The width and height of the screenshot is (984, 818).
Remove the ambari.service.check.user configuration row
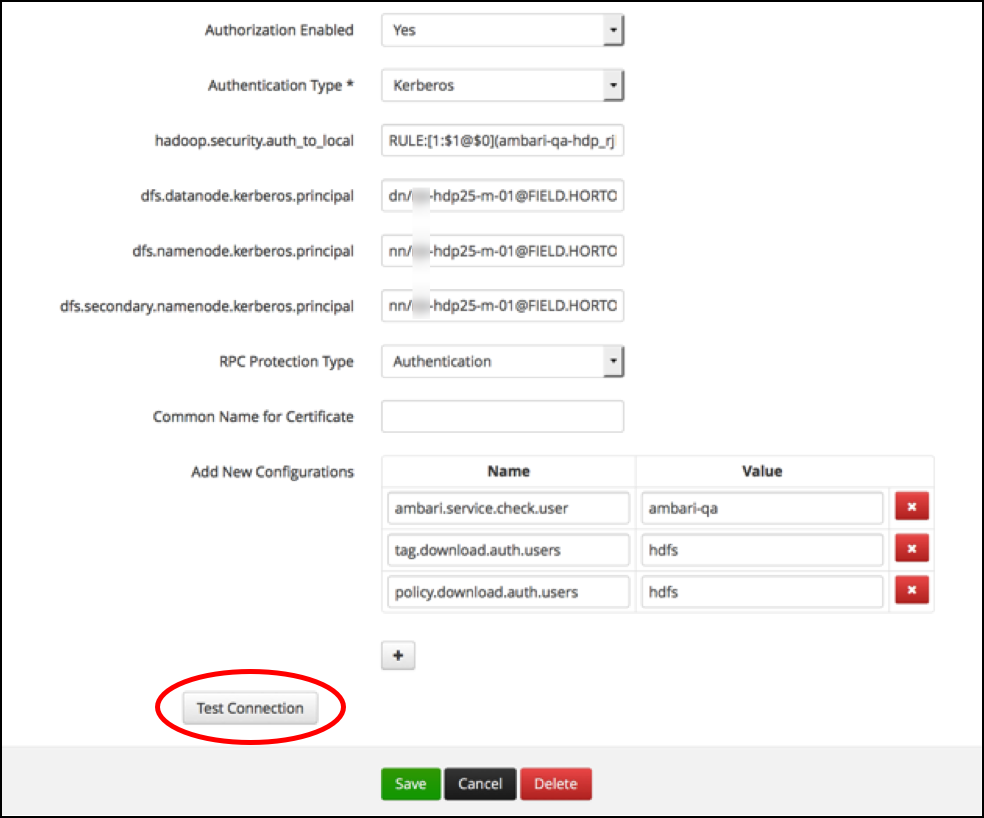point(911,508)
